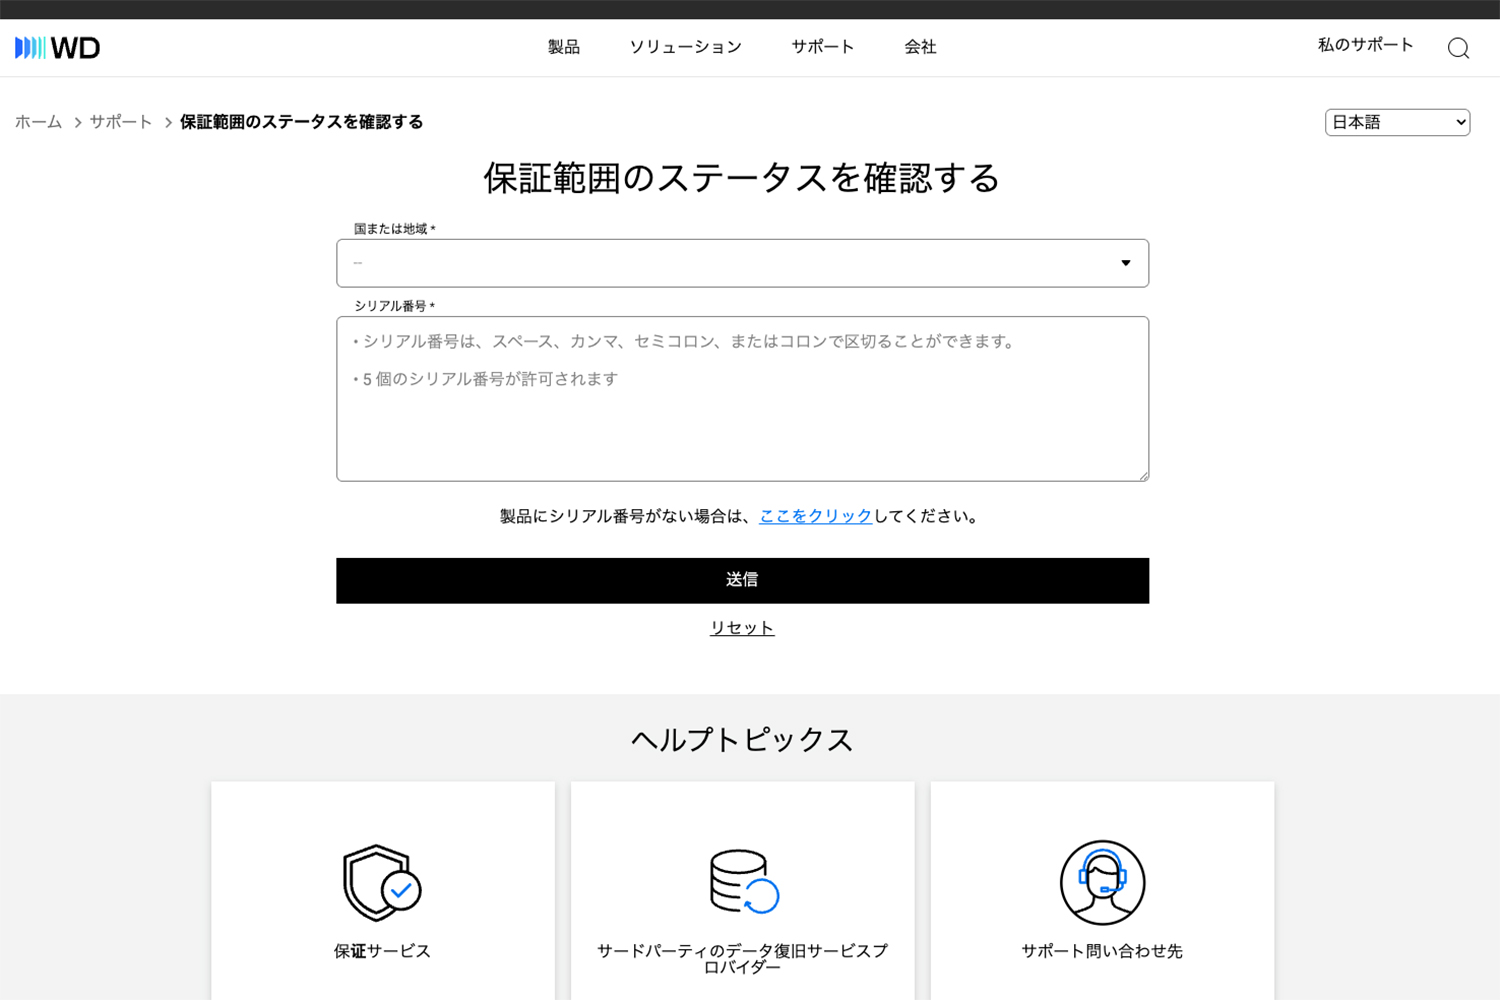
Task: Follow the ここをクリック link
Action: tap(816, 516)
